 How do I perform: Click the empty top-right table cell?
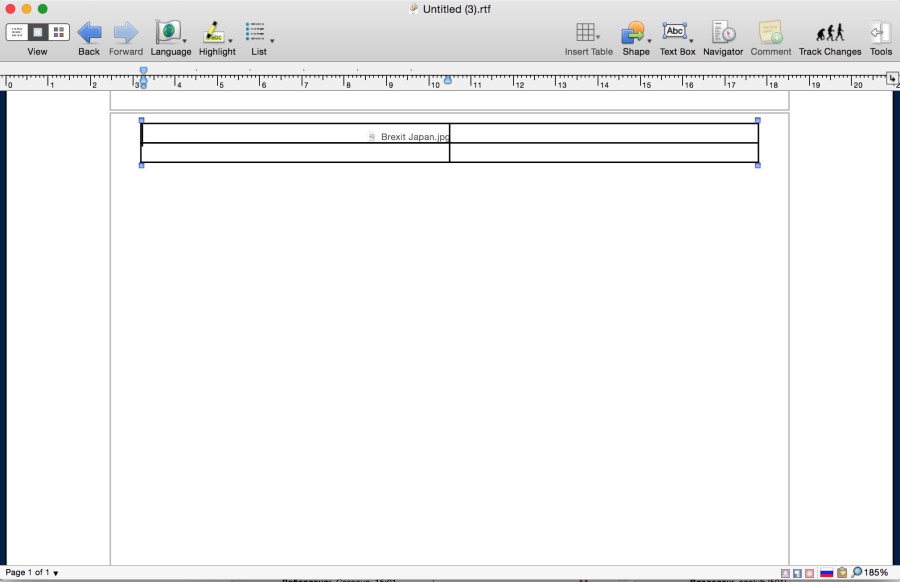pyautogui.click(x=603, y=133)
